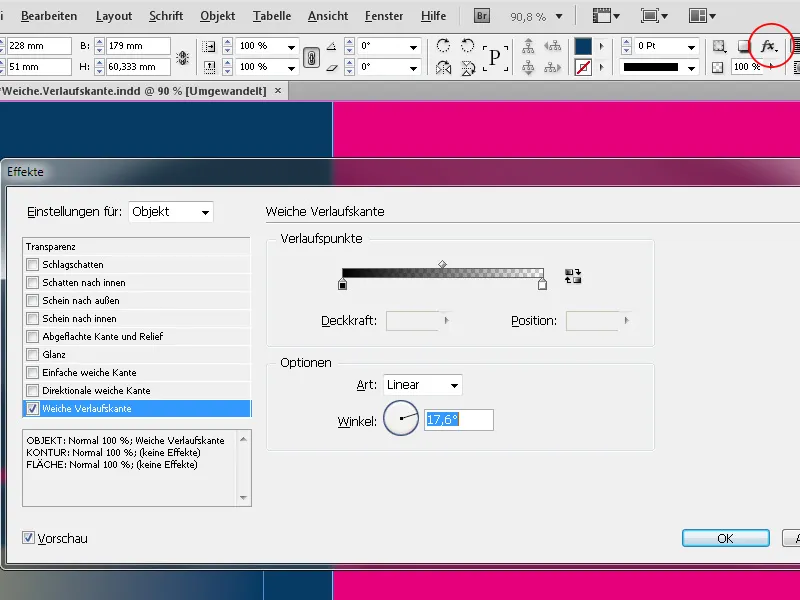This screenshot has height=600, width=800.
Task: Open the Objekt menu
Action: tap(217, 16)
